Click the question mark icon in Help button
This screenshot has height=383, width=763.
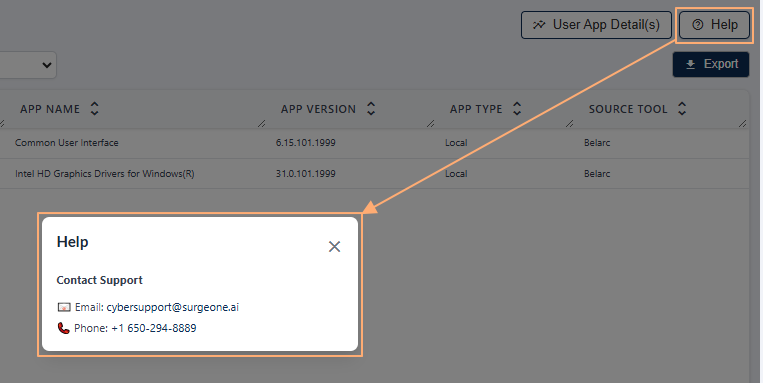698,25
